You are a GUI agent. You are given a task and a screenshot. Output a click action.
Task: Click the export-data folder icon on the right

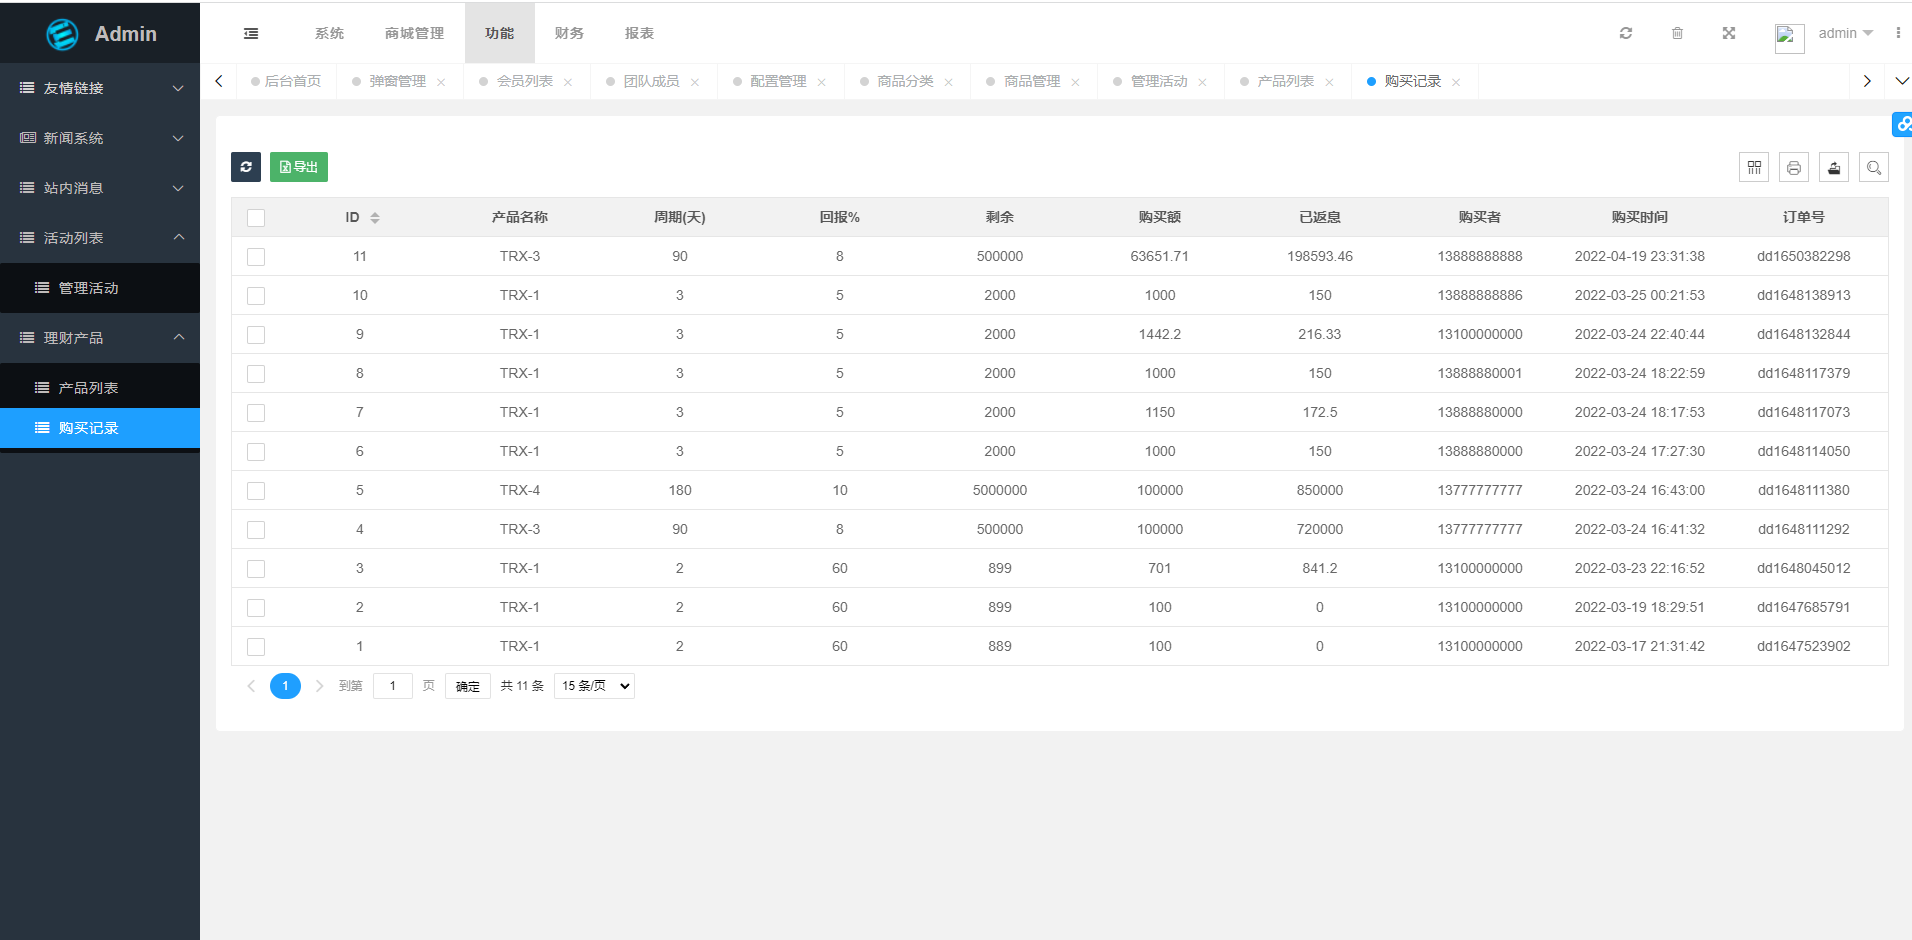(1834, 166)
